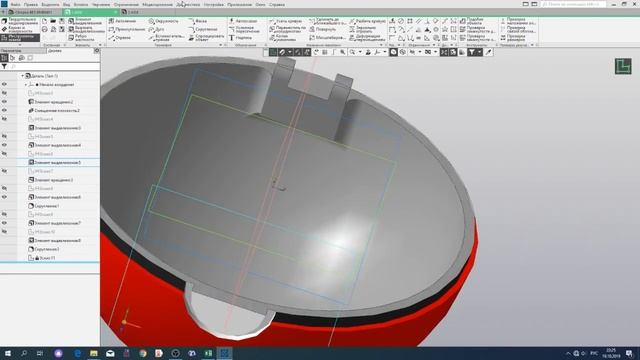The image size is (640, 360).
Task: Activate the Твердотельное моделирование toolbar set
Action: click(x=20, y=21)
